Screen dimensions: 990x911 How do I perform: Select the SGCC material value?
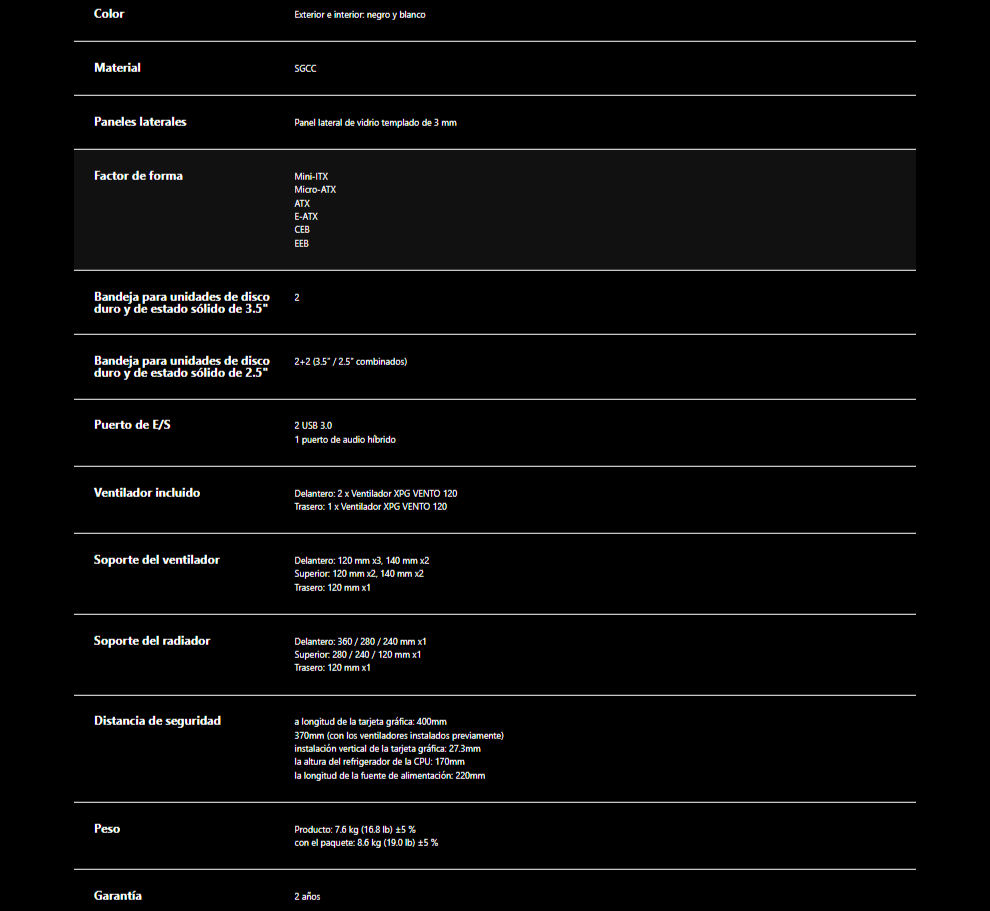306,69
